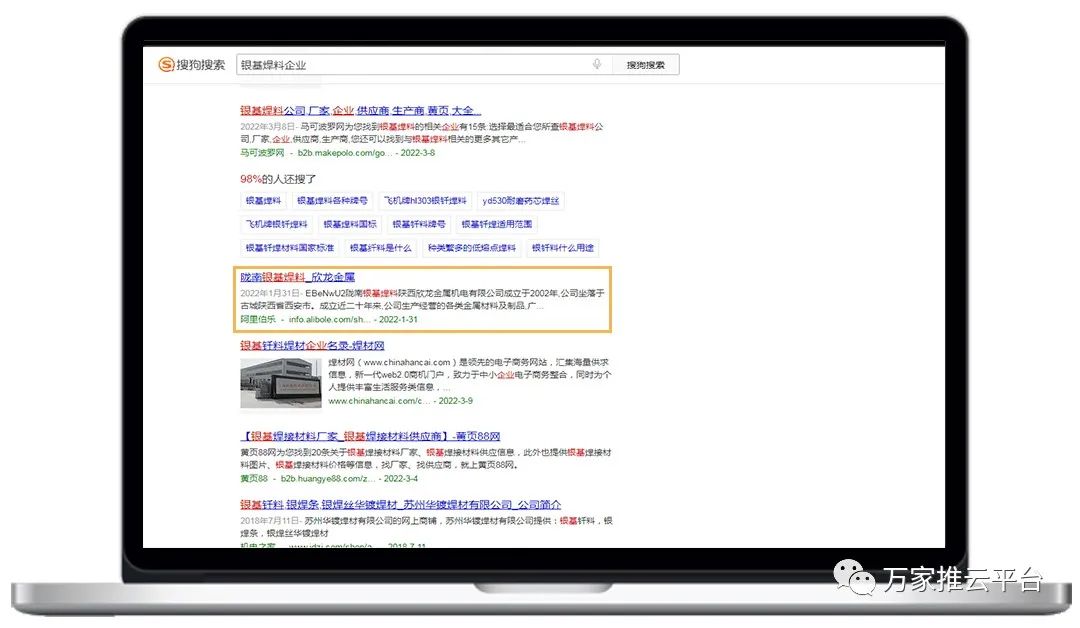Click the factory thumbnail in 焊材网 result
Screen dimensions: 1080x628
(281, 383)
